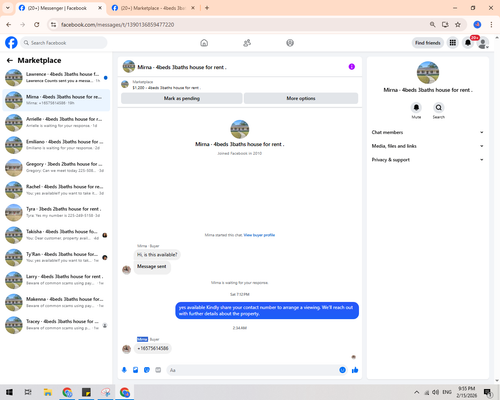Image resolution: width=500 pixels, height=400 pixels.
Task: Expand the Chat members section
Action: 428,132
